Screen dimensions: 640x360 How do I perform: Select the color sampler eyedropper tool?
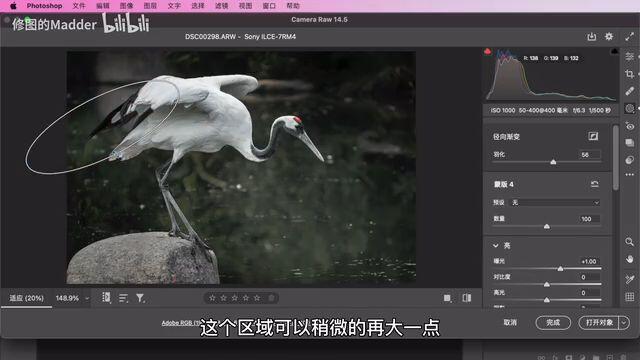[629, 279]
